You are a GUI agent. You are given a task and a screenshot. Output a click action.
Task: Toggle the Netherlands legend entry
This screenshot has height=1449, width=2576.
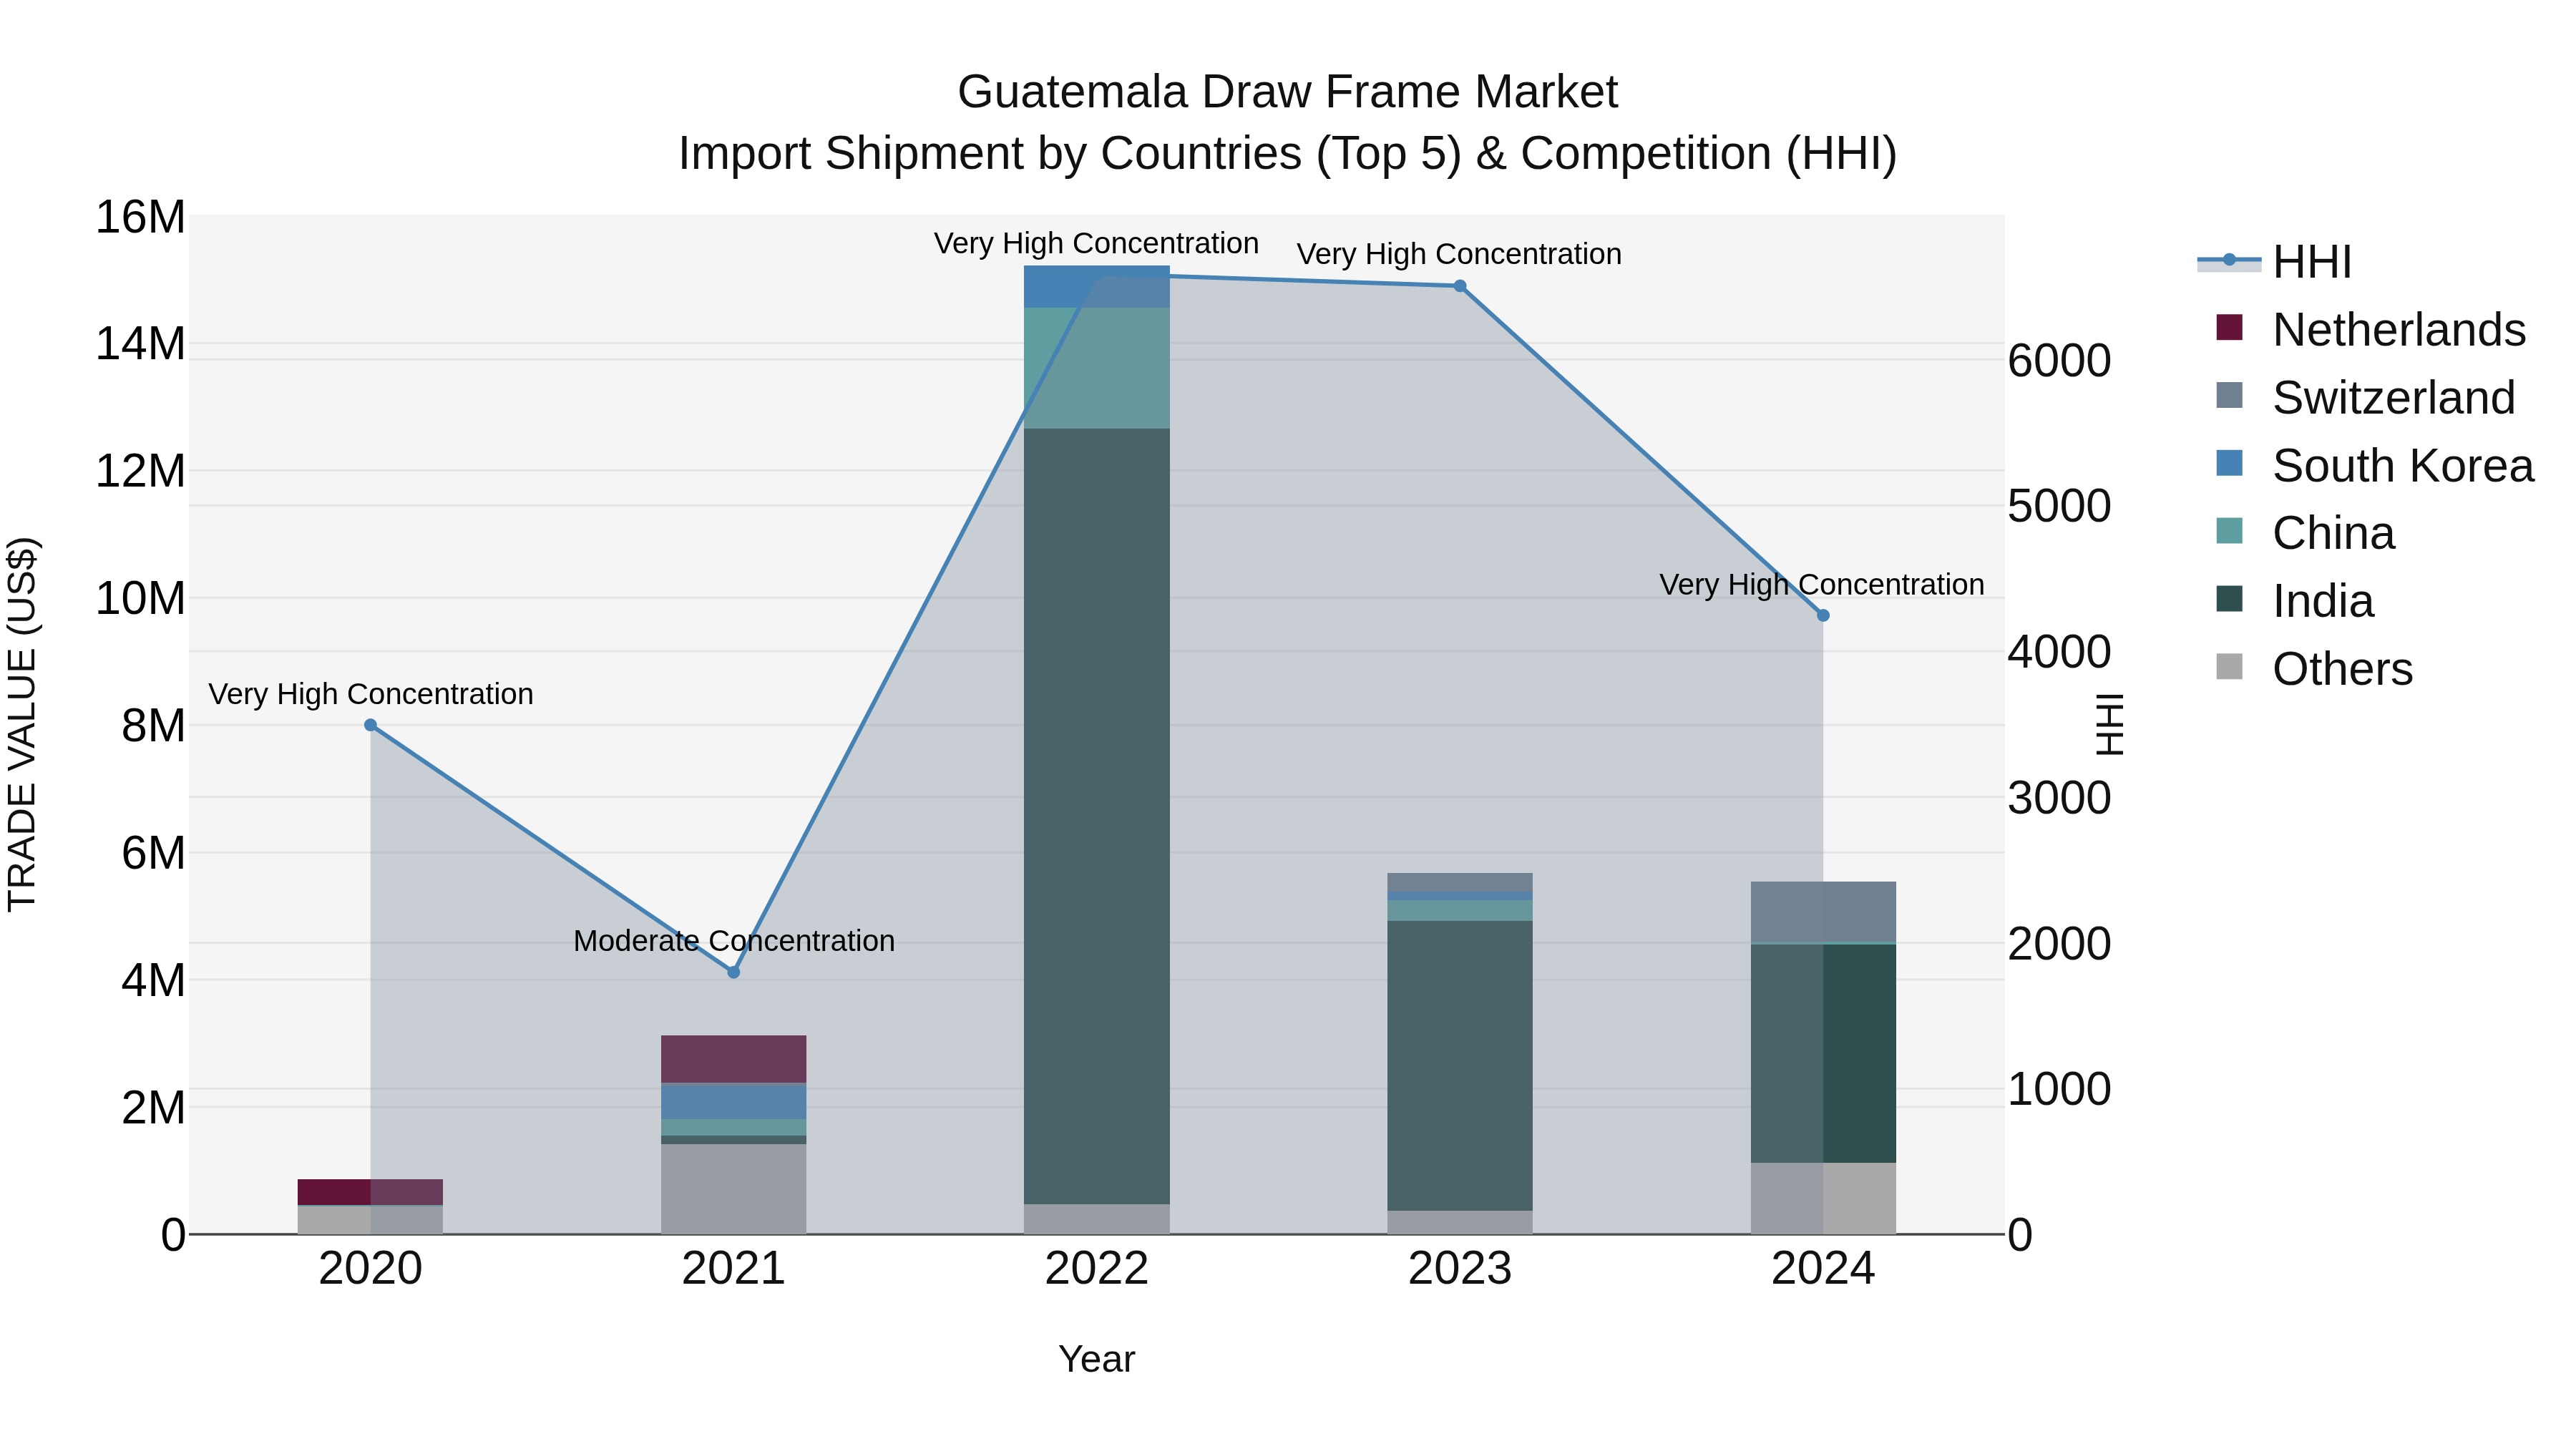click(x=2370, y=329)
